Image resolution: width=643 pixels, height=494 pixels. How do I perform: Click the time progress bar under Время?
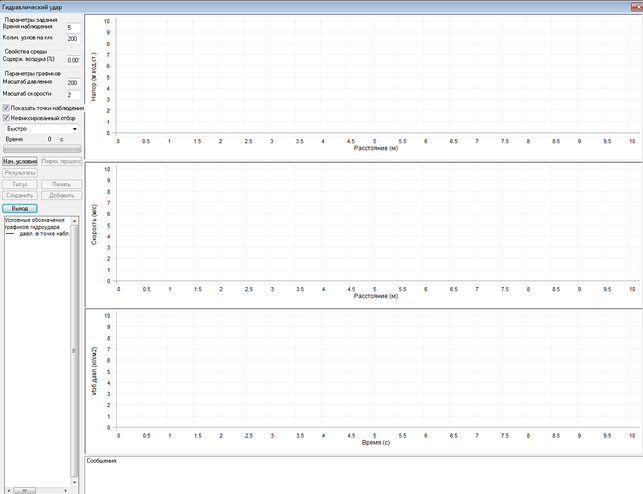point(40,149)
